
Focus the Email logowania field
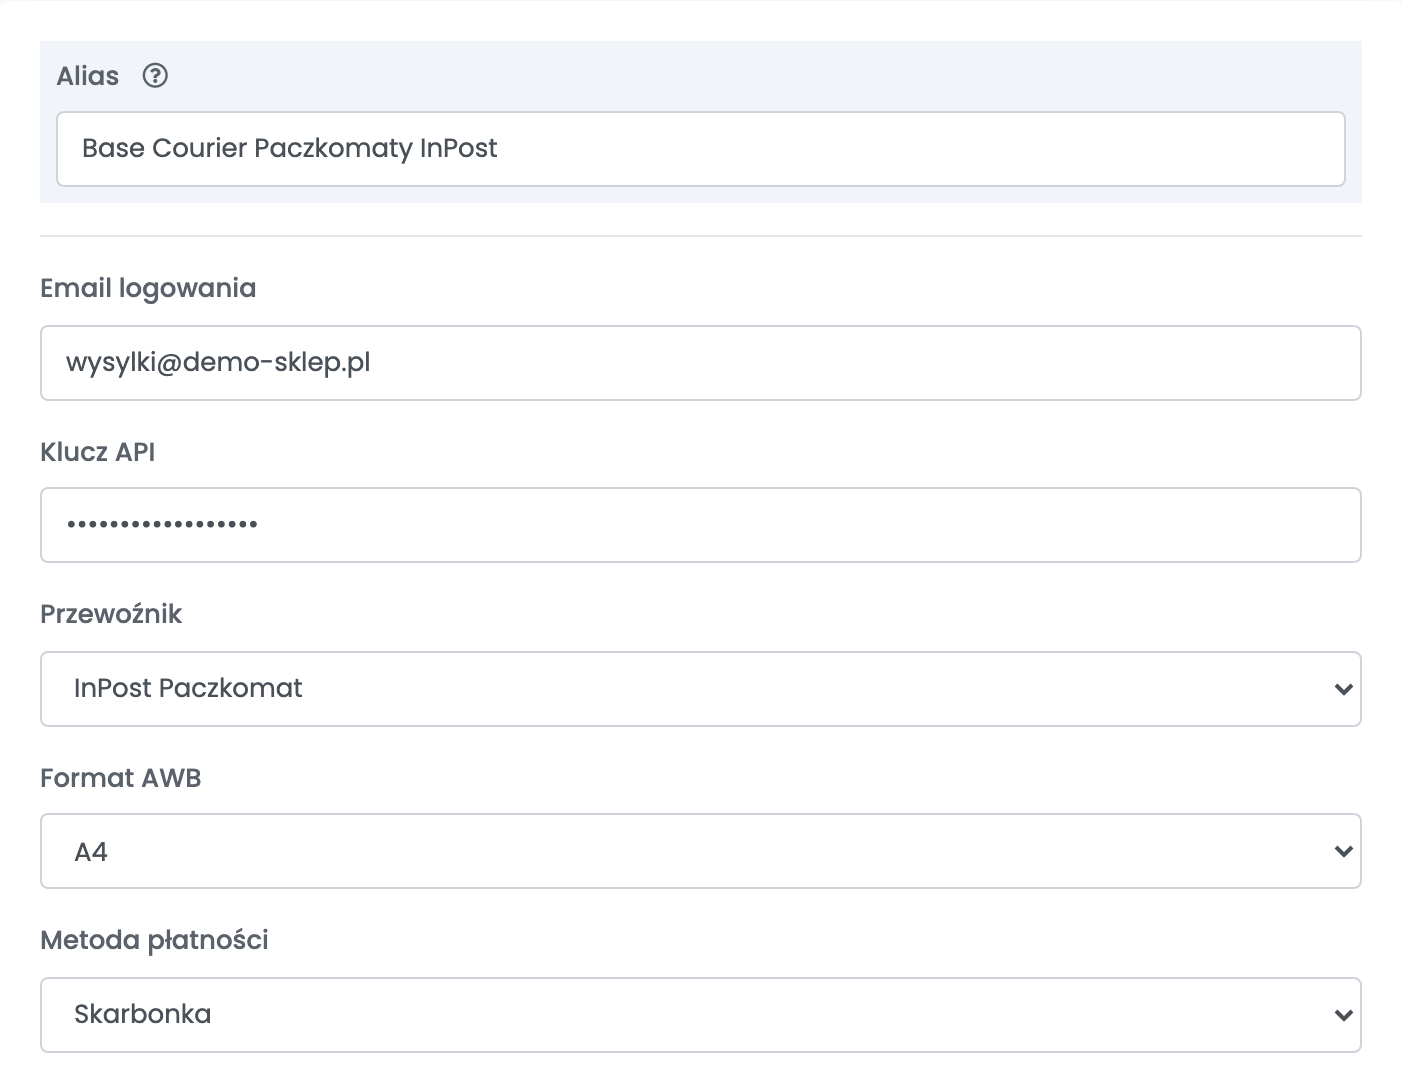coord(700,363)
